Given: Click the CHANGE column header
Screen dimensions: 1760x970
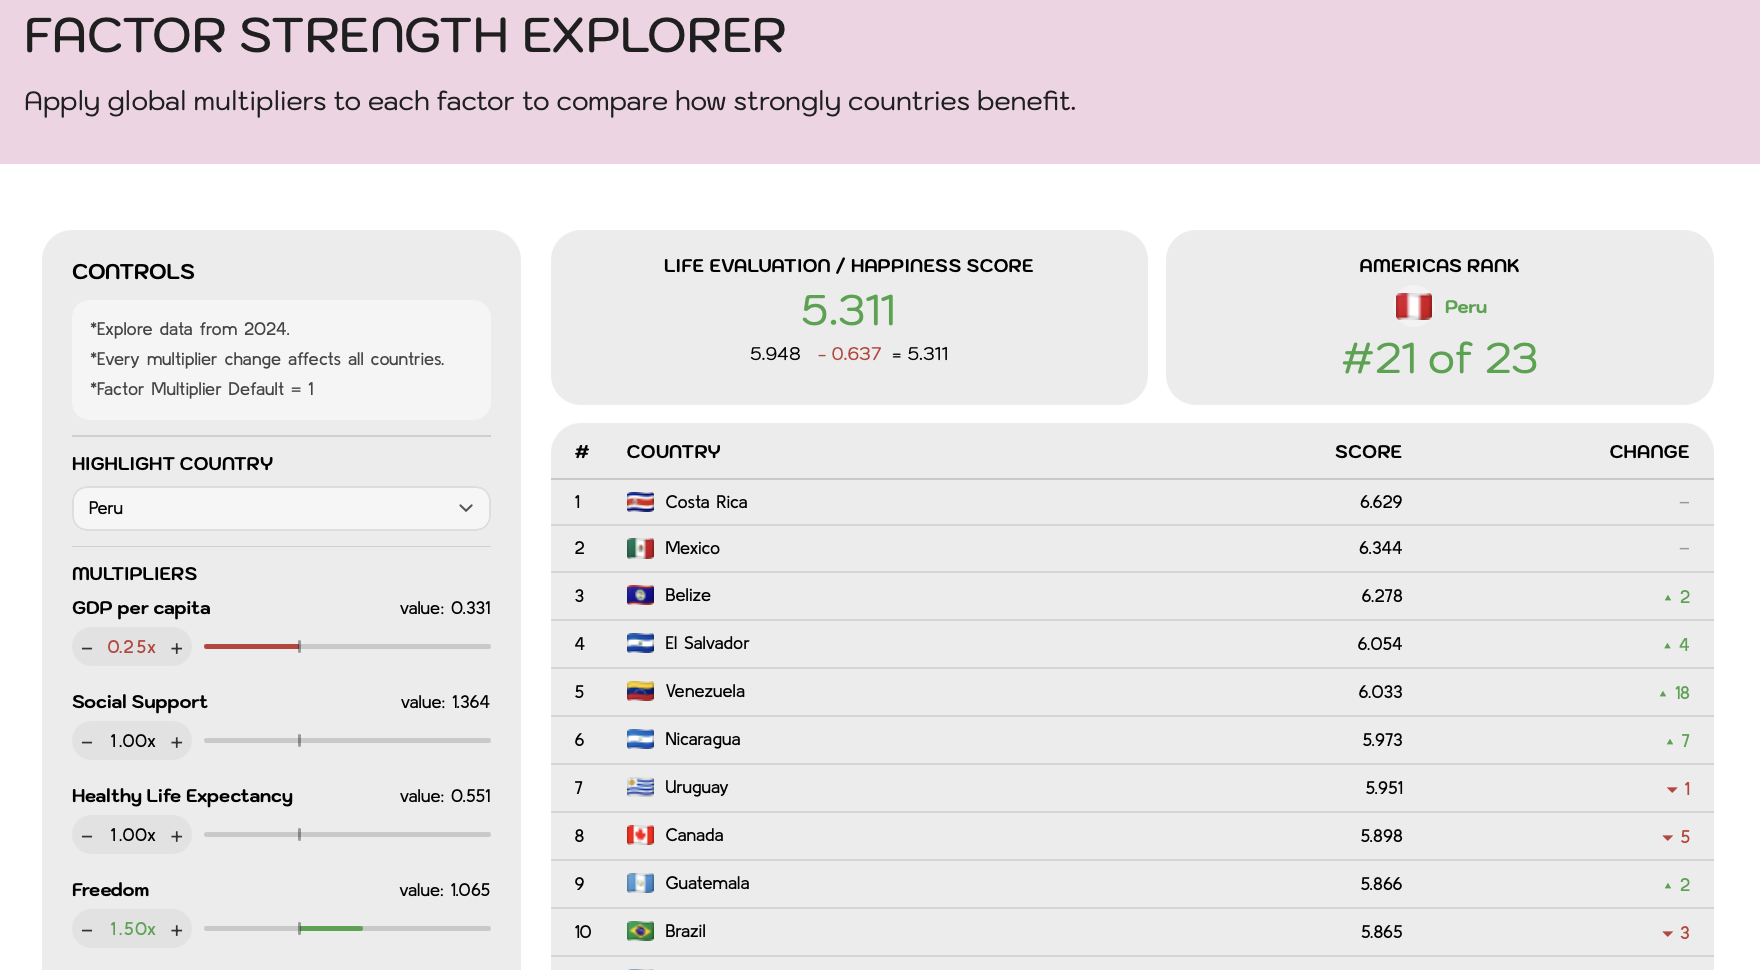Looking at the screenshot, I should (x=1649, y=452).
